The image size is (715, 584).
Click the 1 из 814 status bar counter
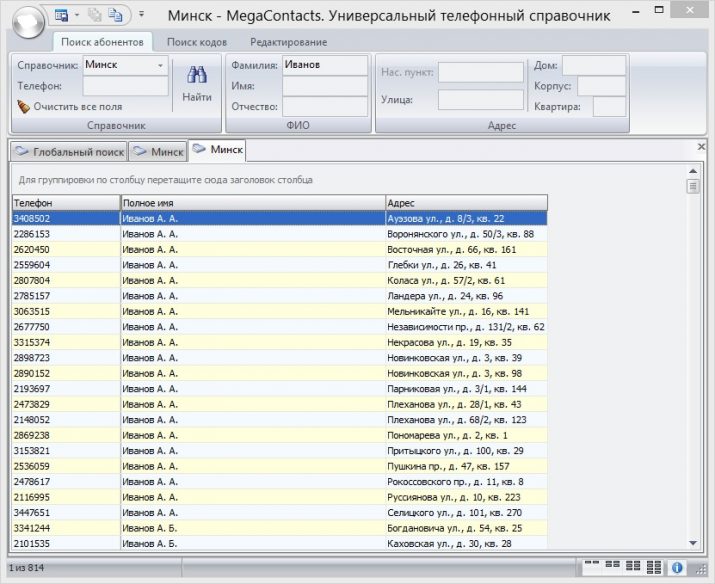pos(26,568)
